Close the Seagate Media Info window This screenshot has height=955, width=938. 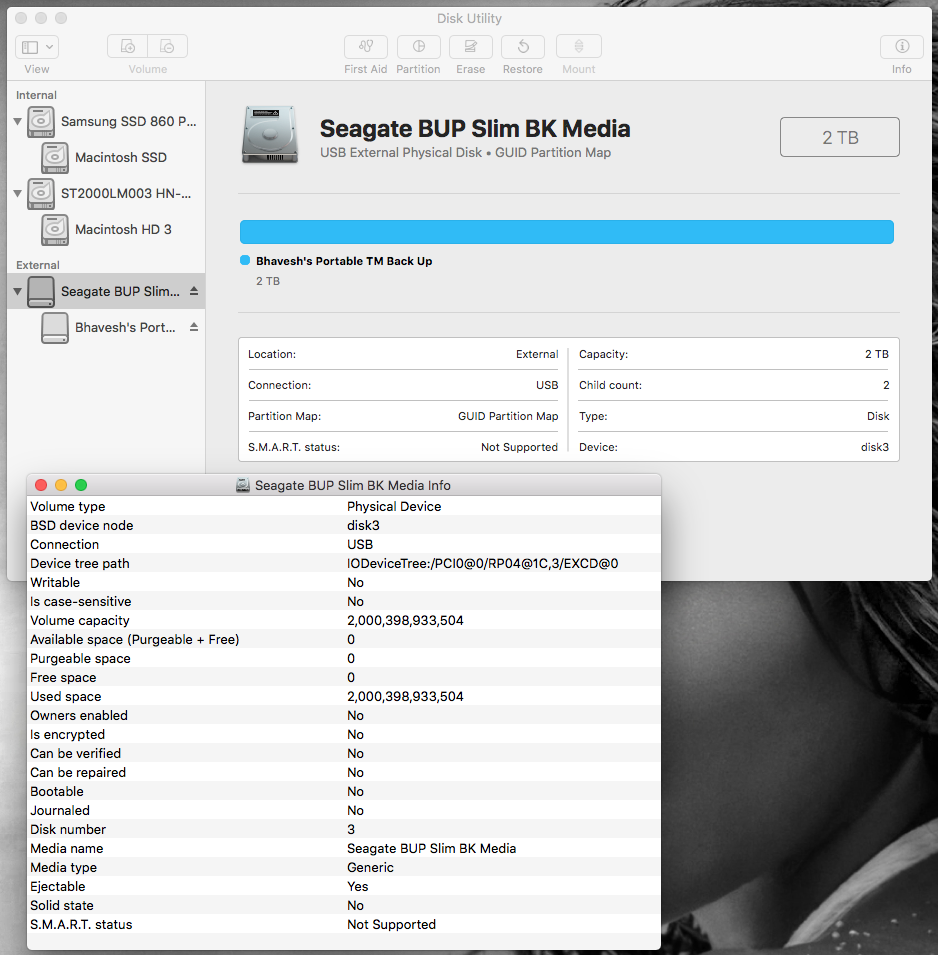coord(41,485)
